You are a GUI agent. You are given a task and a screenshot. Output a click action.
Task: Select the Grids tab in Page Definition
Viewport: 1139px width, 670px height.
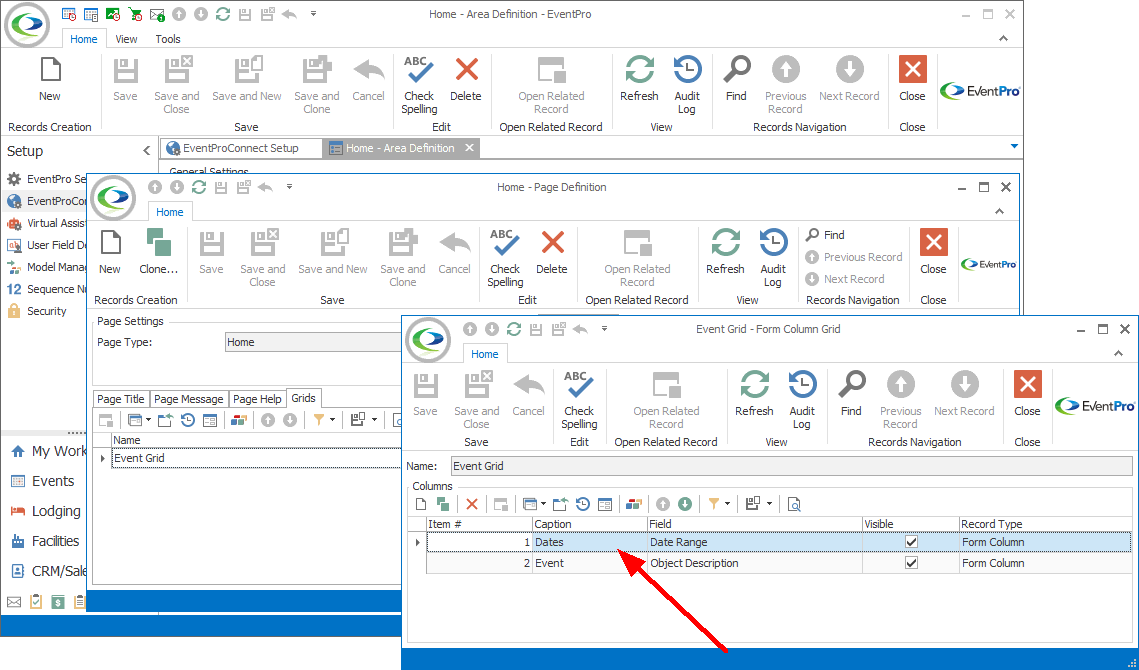(x=304, y=398)
